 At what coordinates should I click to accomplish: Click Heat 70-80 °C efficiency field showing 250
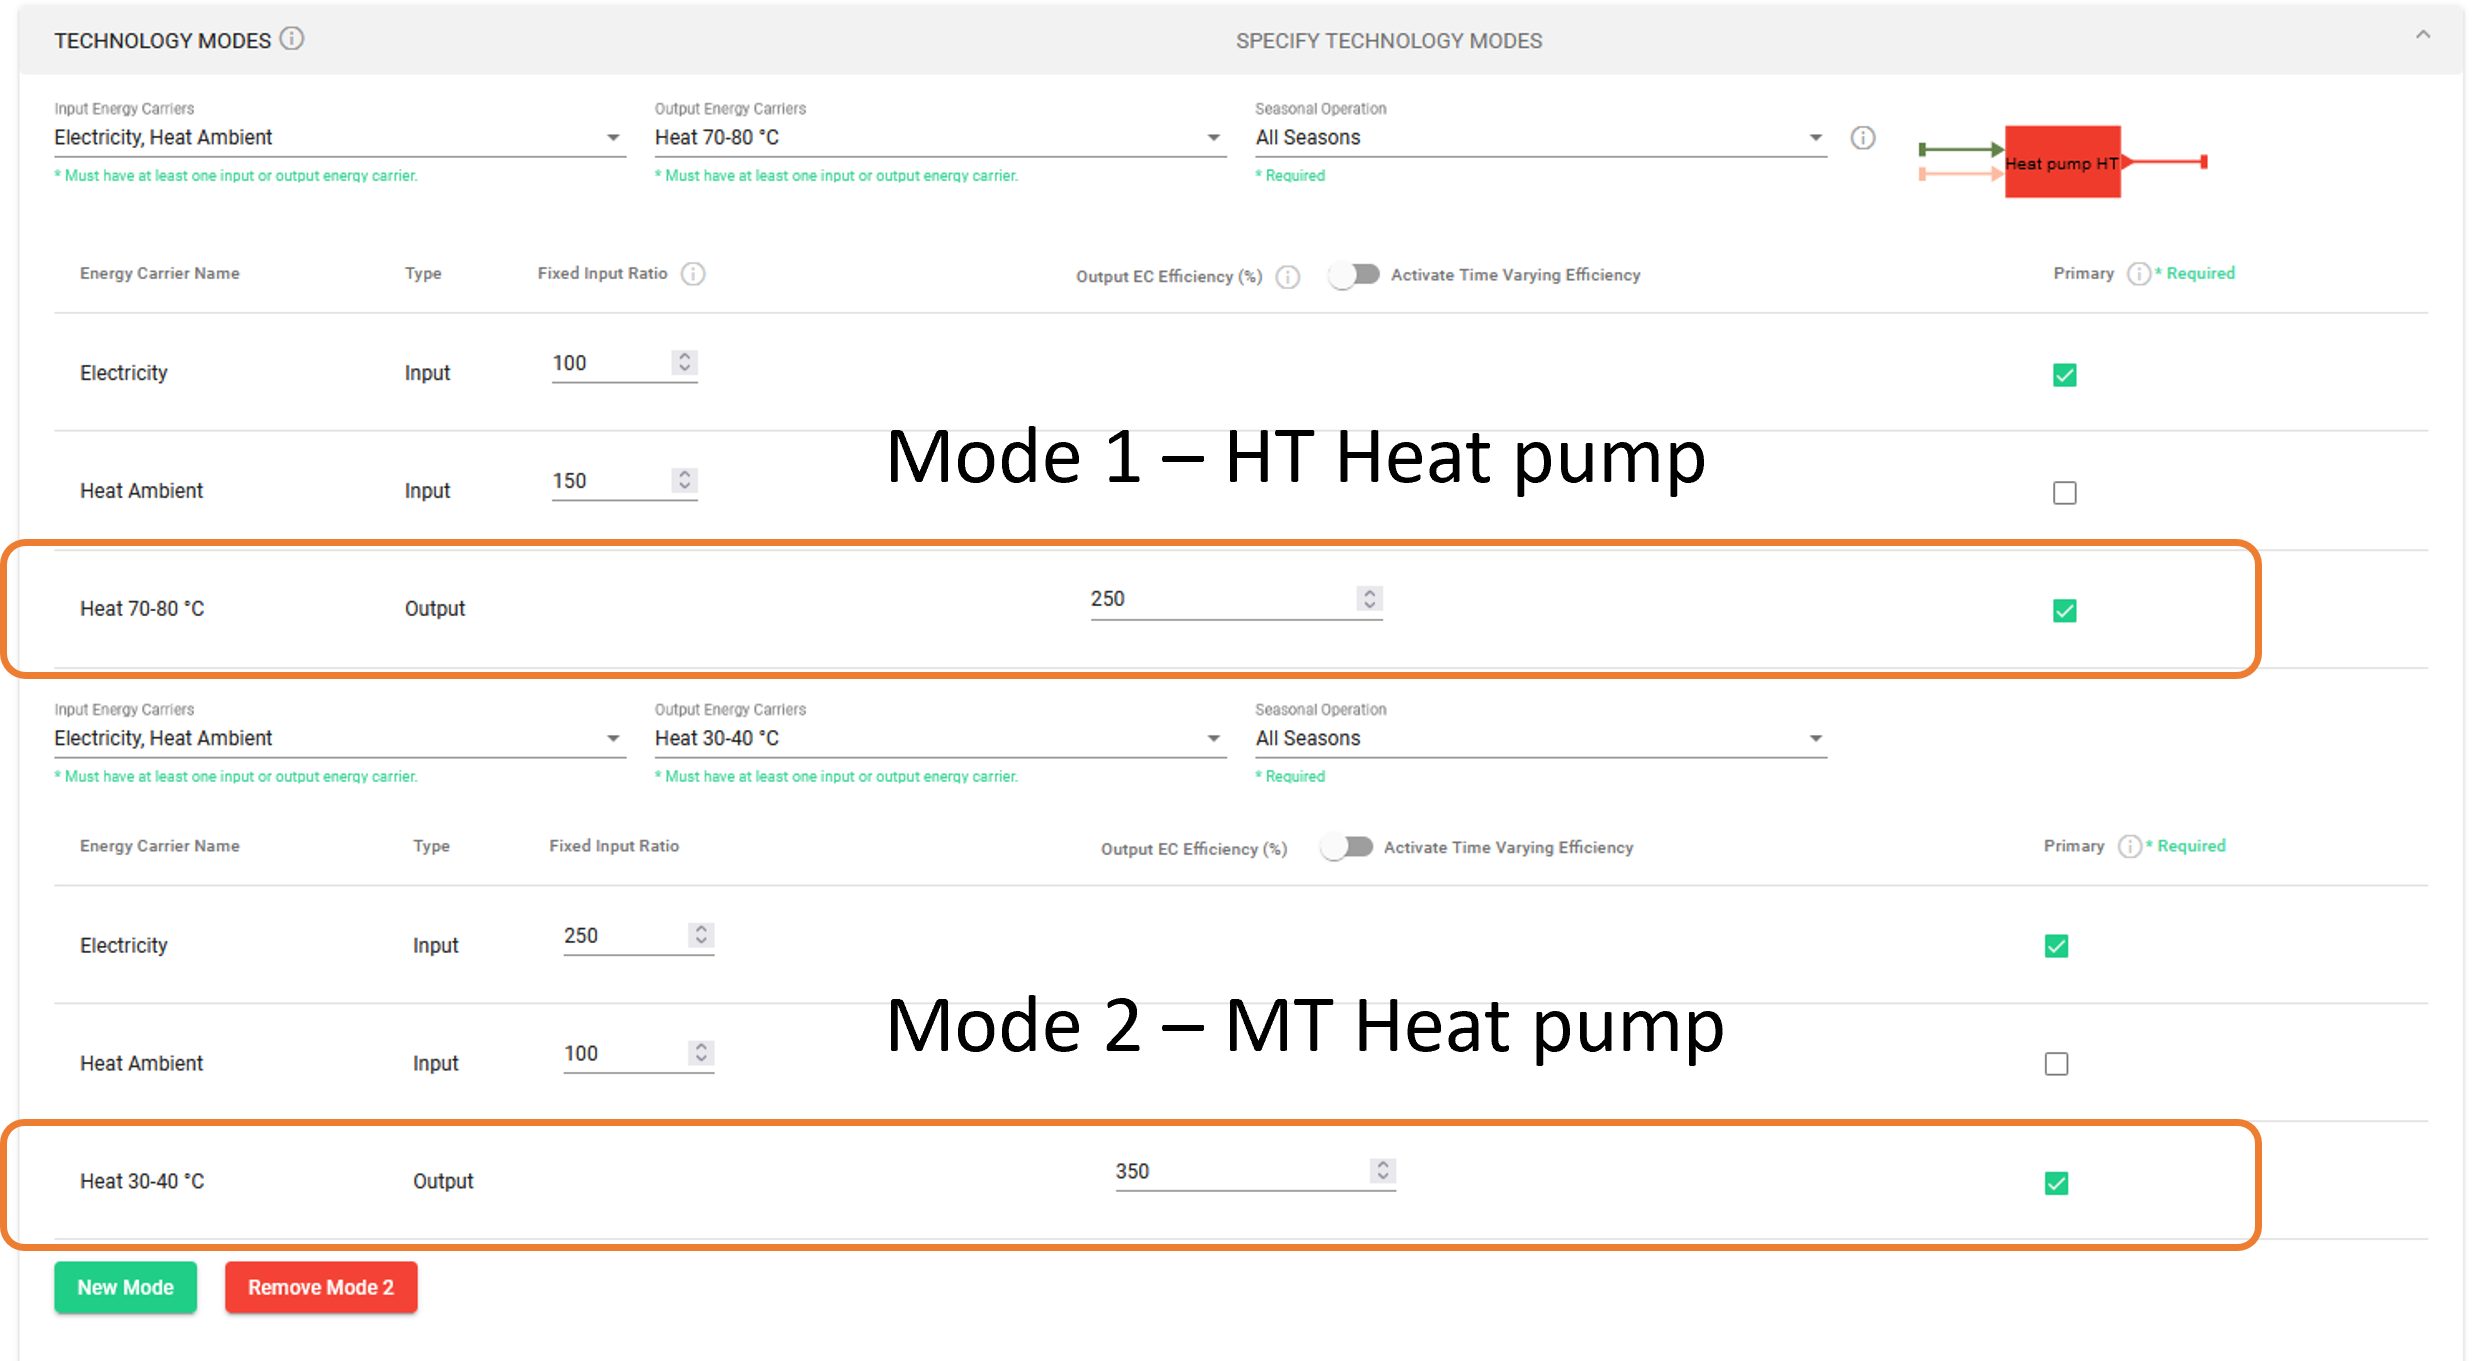(1220, 599)
